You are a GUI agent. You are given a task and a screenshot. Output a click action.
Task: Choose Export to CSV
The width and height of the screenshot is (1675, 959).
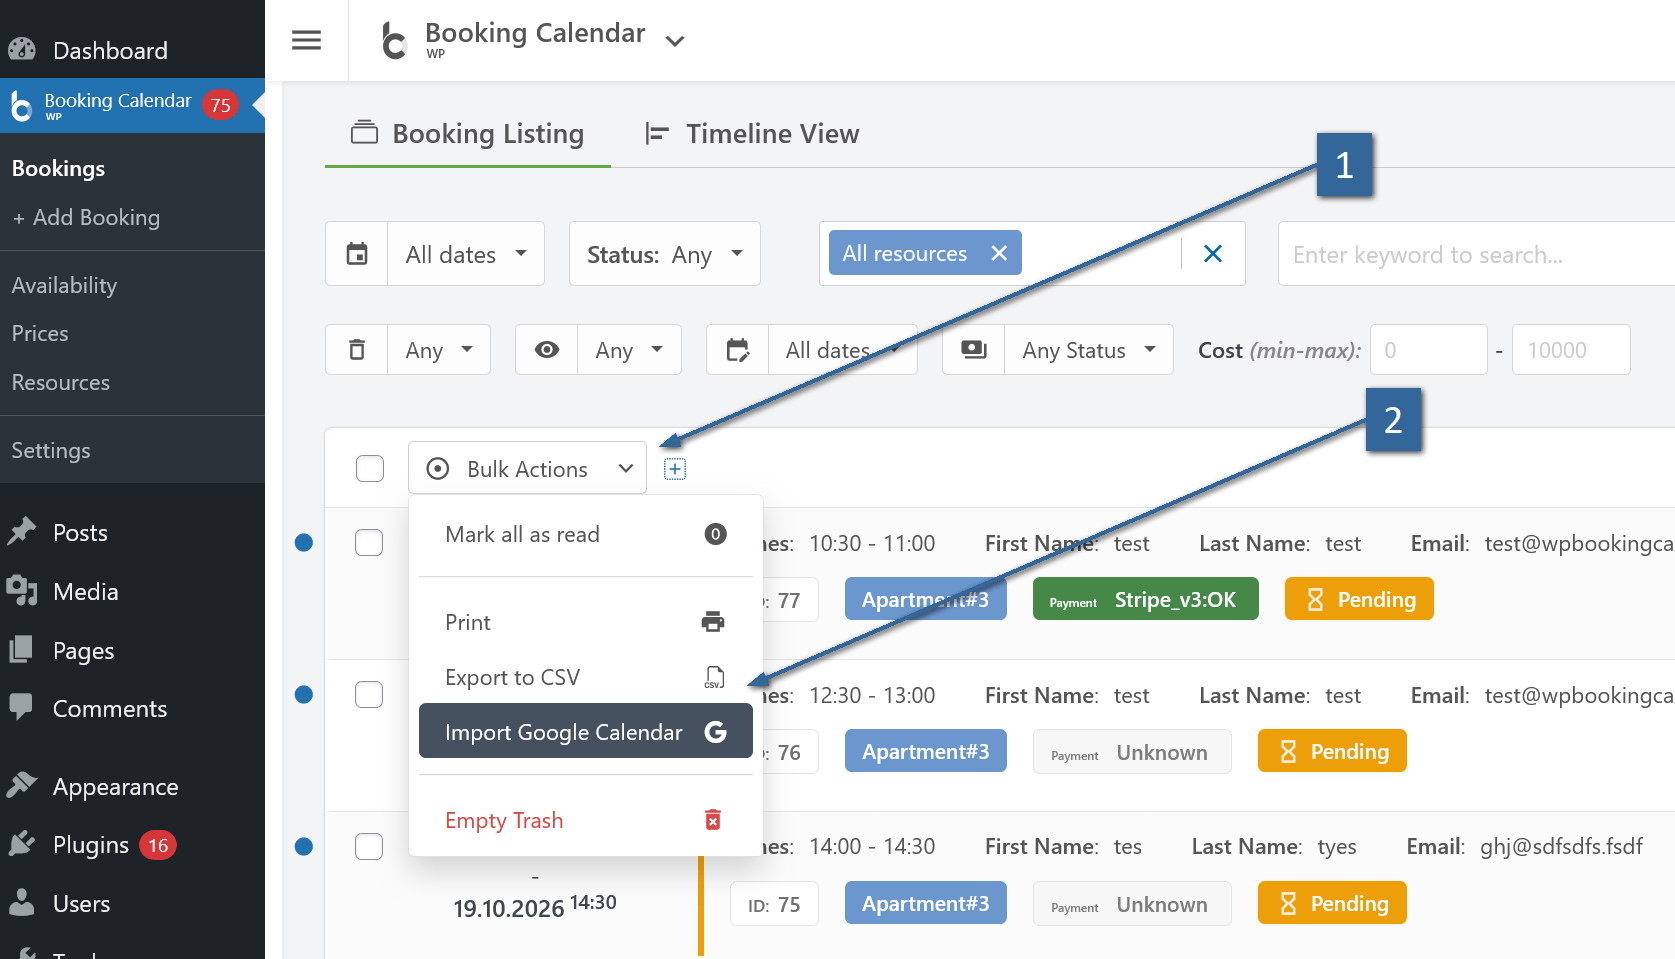tap(586, 677)
